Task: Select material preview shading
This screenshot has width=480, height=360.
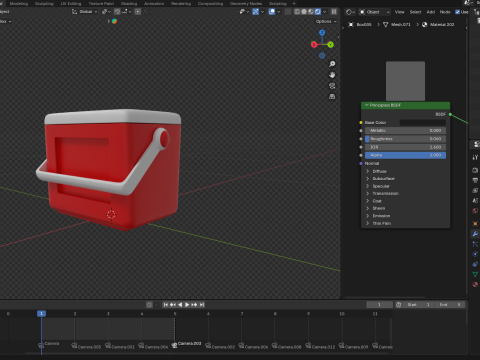Action: (x=311, y=12)
